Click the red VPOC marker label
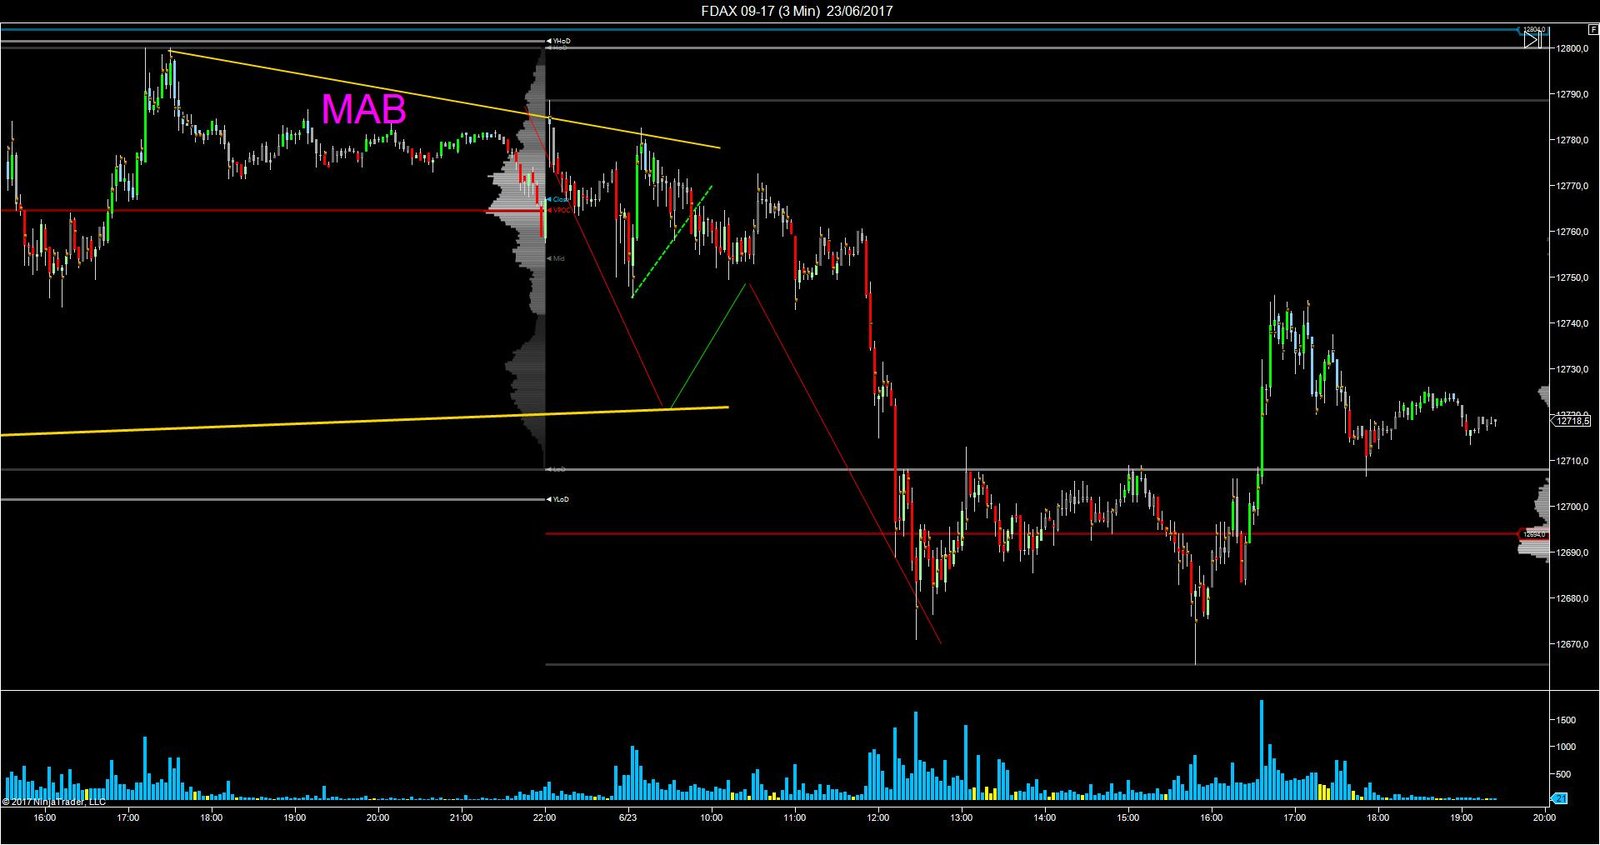 pyautogui.click(x=560, y=210)
